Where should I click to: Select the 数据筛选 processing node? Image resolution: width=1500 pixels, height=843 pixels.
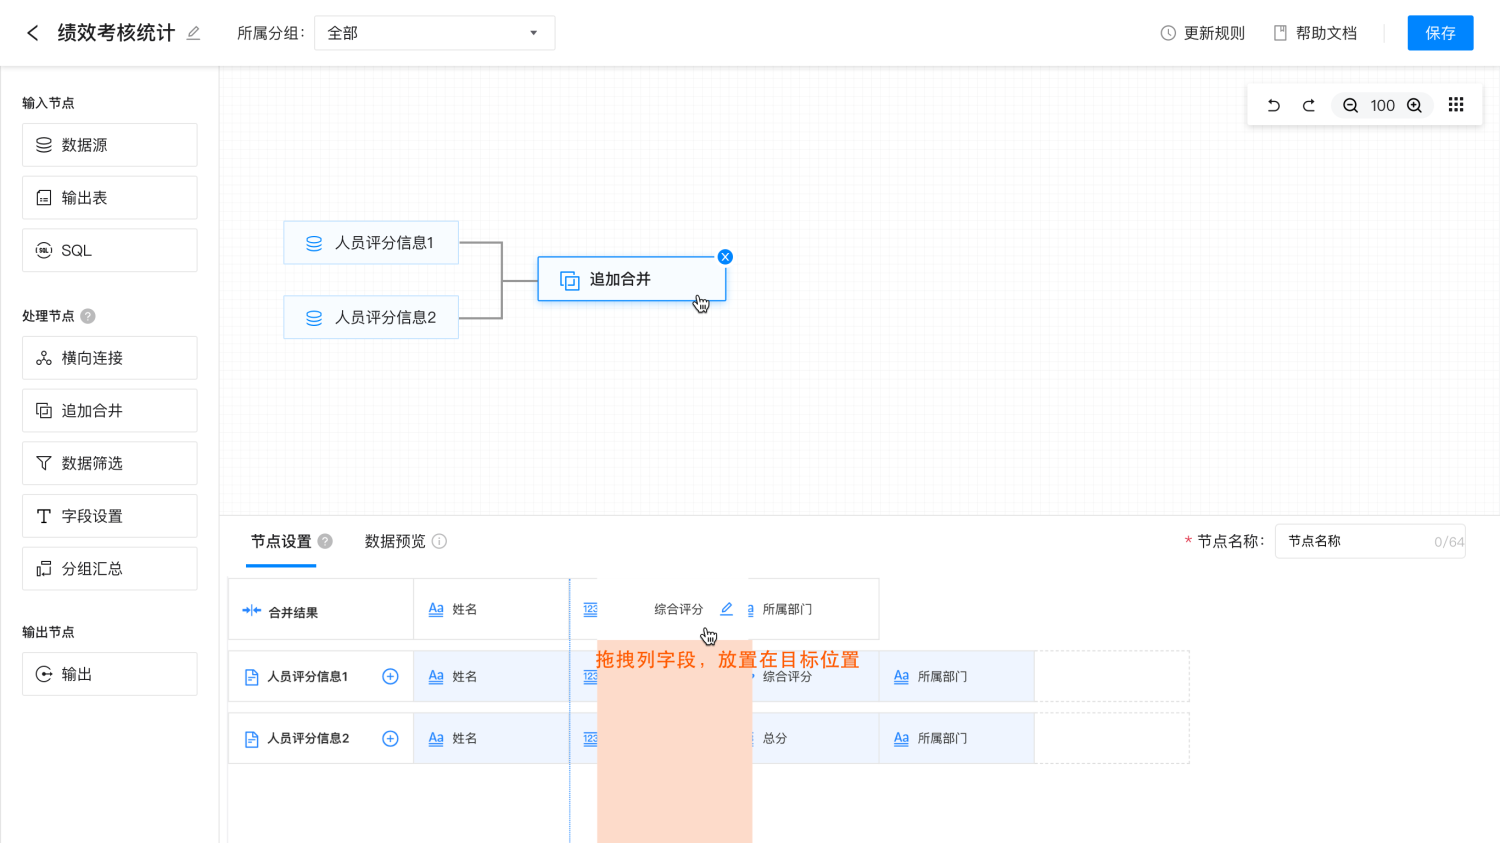(x=110, y=463)
